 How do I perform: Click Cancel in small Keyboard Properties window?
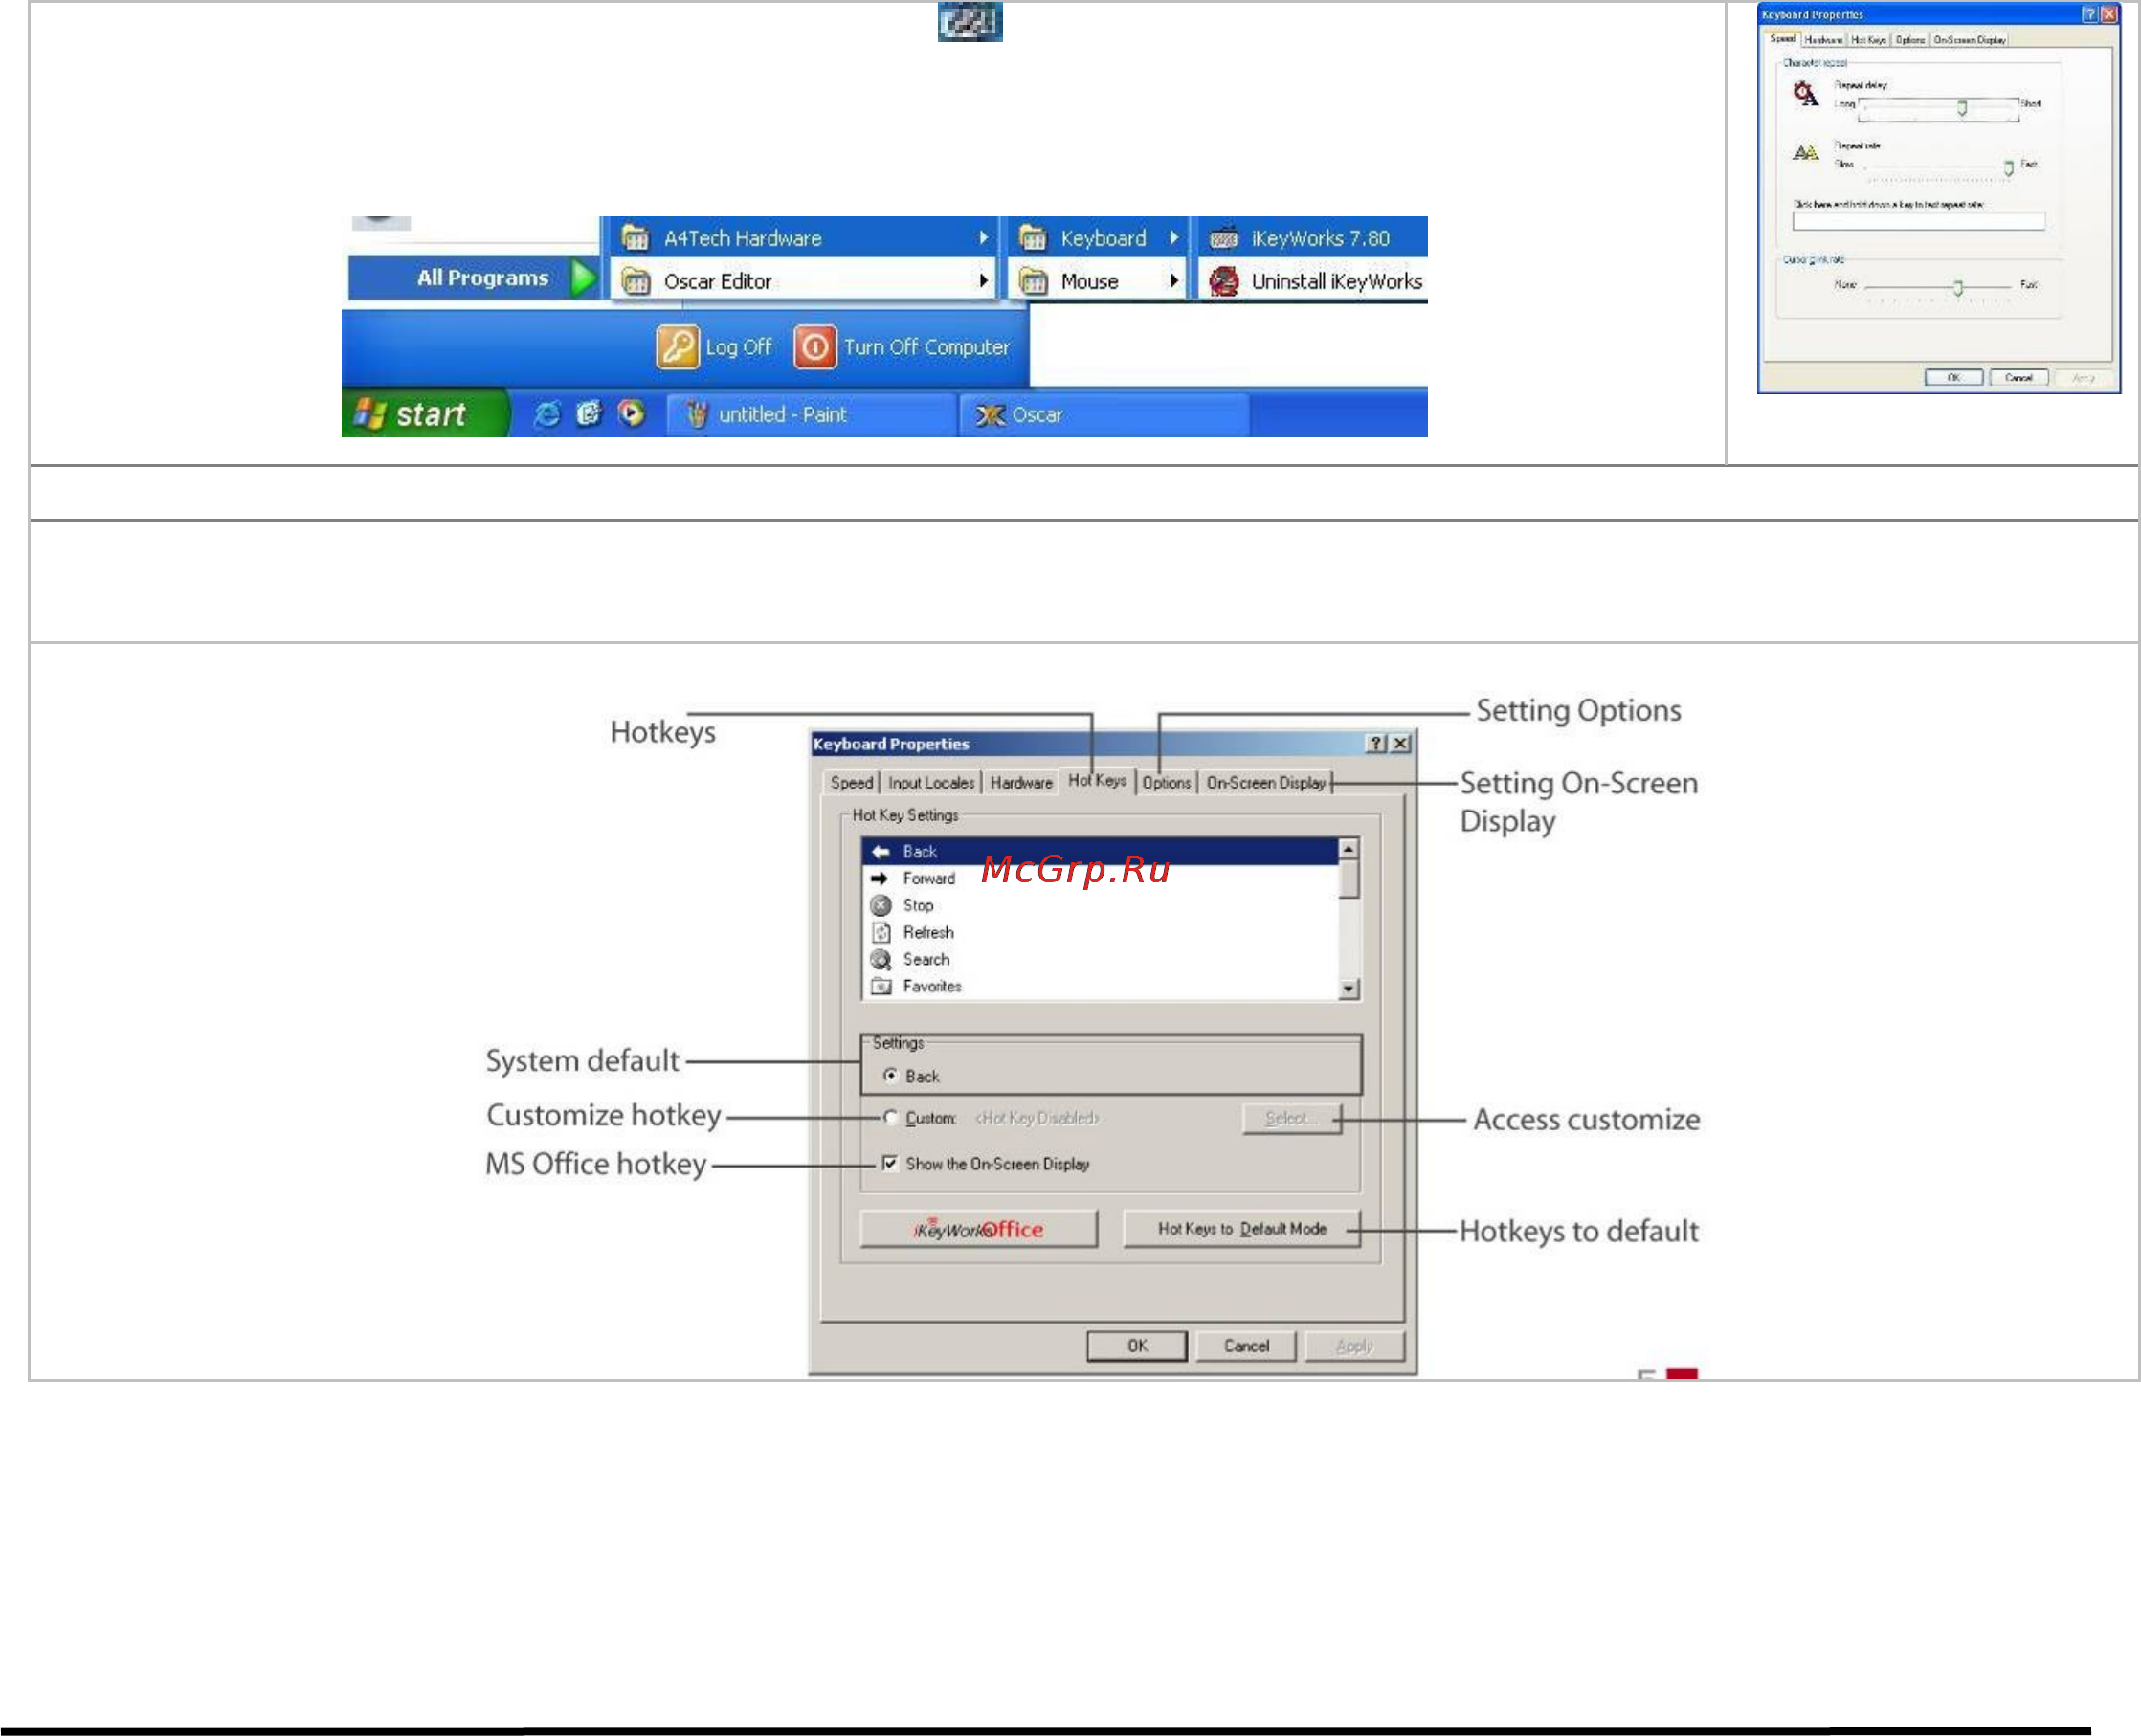2018,377
